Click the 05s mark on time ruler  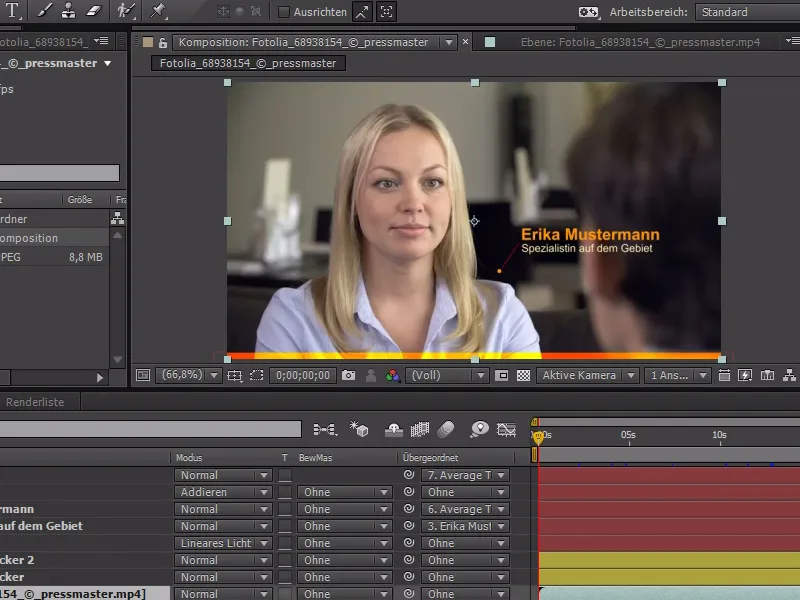pos(628,435)
